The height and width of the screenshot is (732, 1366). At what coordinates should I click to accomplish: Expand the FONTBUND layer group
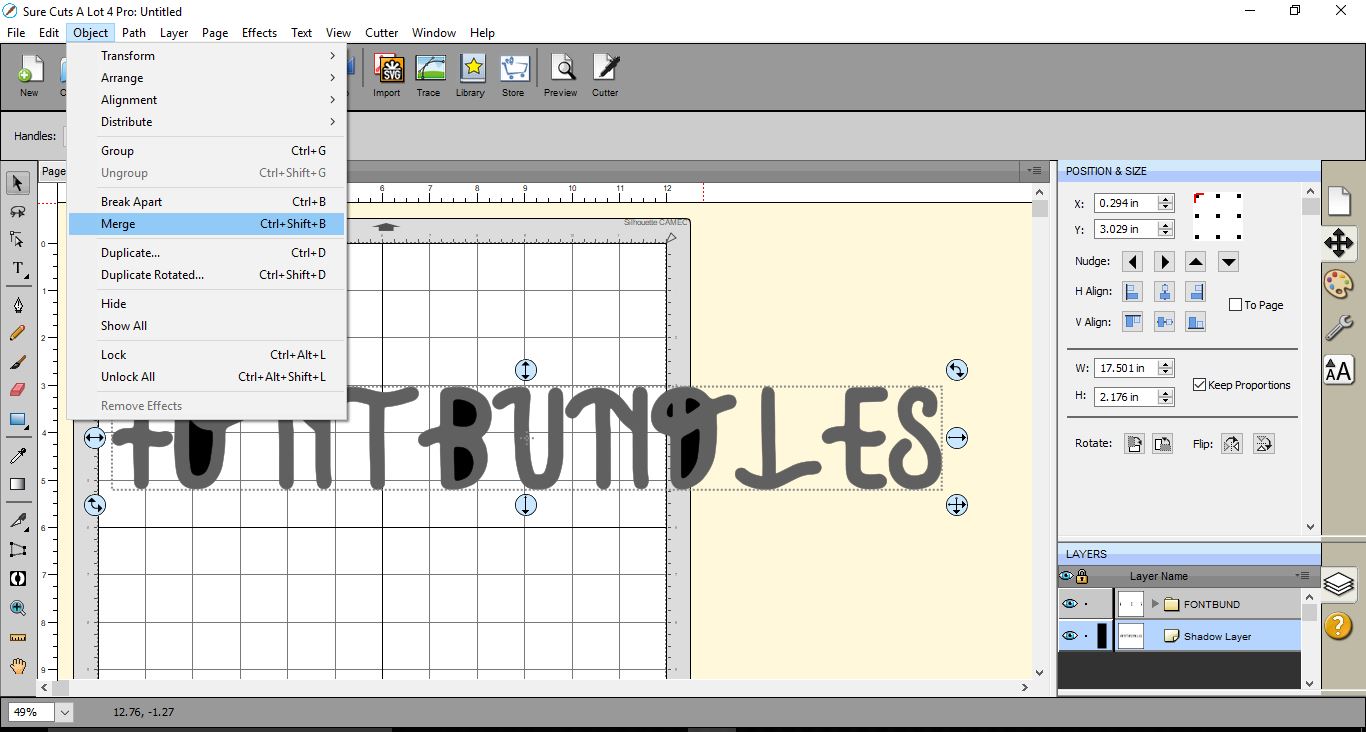(x=1155, y=604)
